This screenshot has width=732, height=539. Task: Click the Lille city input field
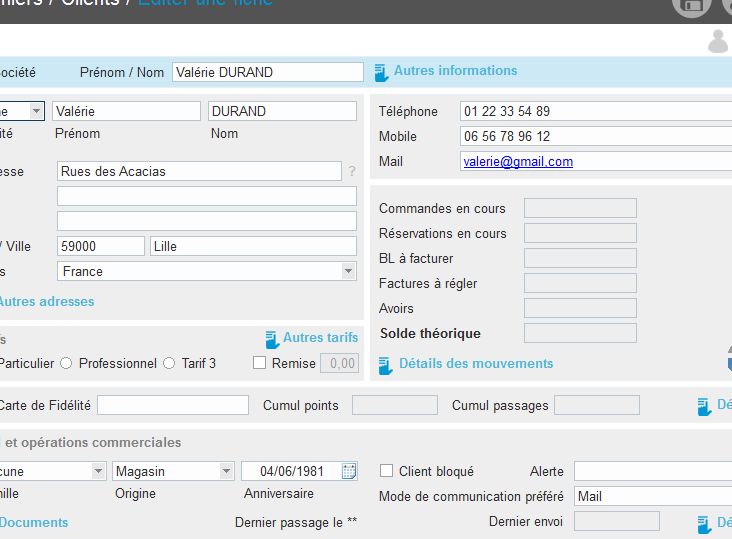[253, 246]
